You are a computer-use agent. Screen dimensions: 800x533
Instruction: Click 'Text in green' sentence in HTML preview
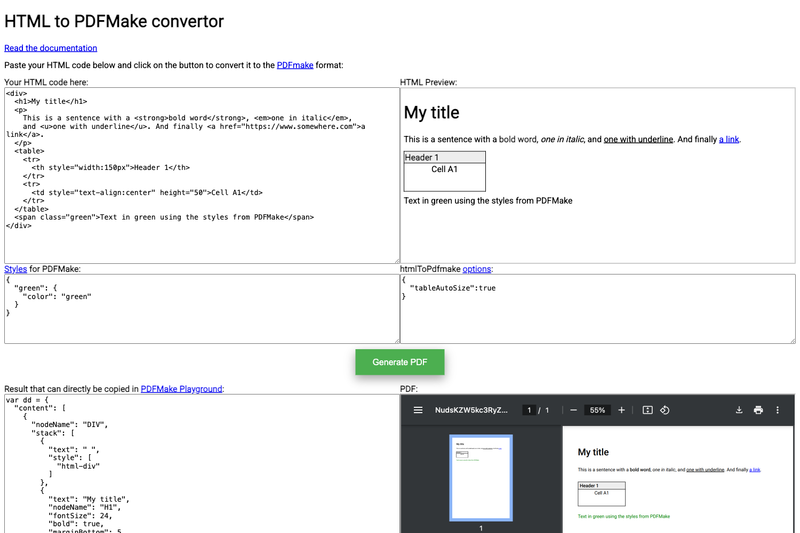[x=488, y=201]
